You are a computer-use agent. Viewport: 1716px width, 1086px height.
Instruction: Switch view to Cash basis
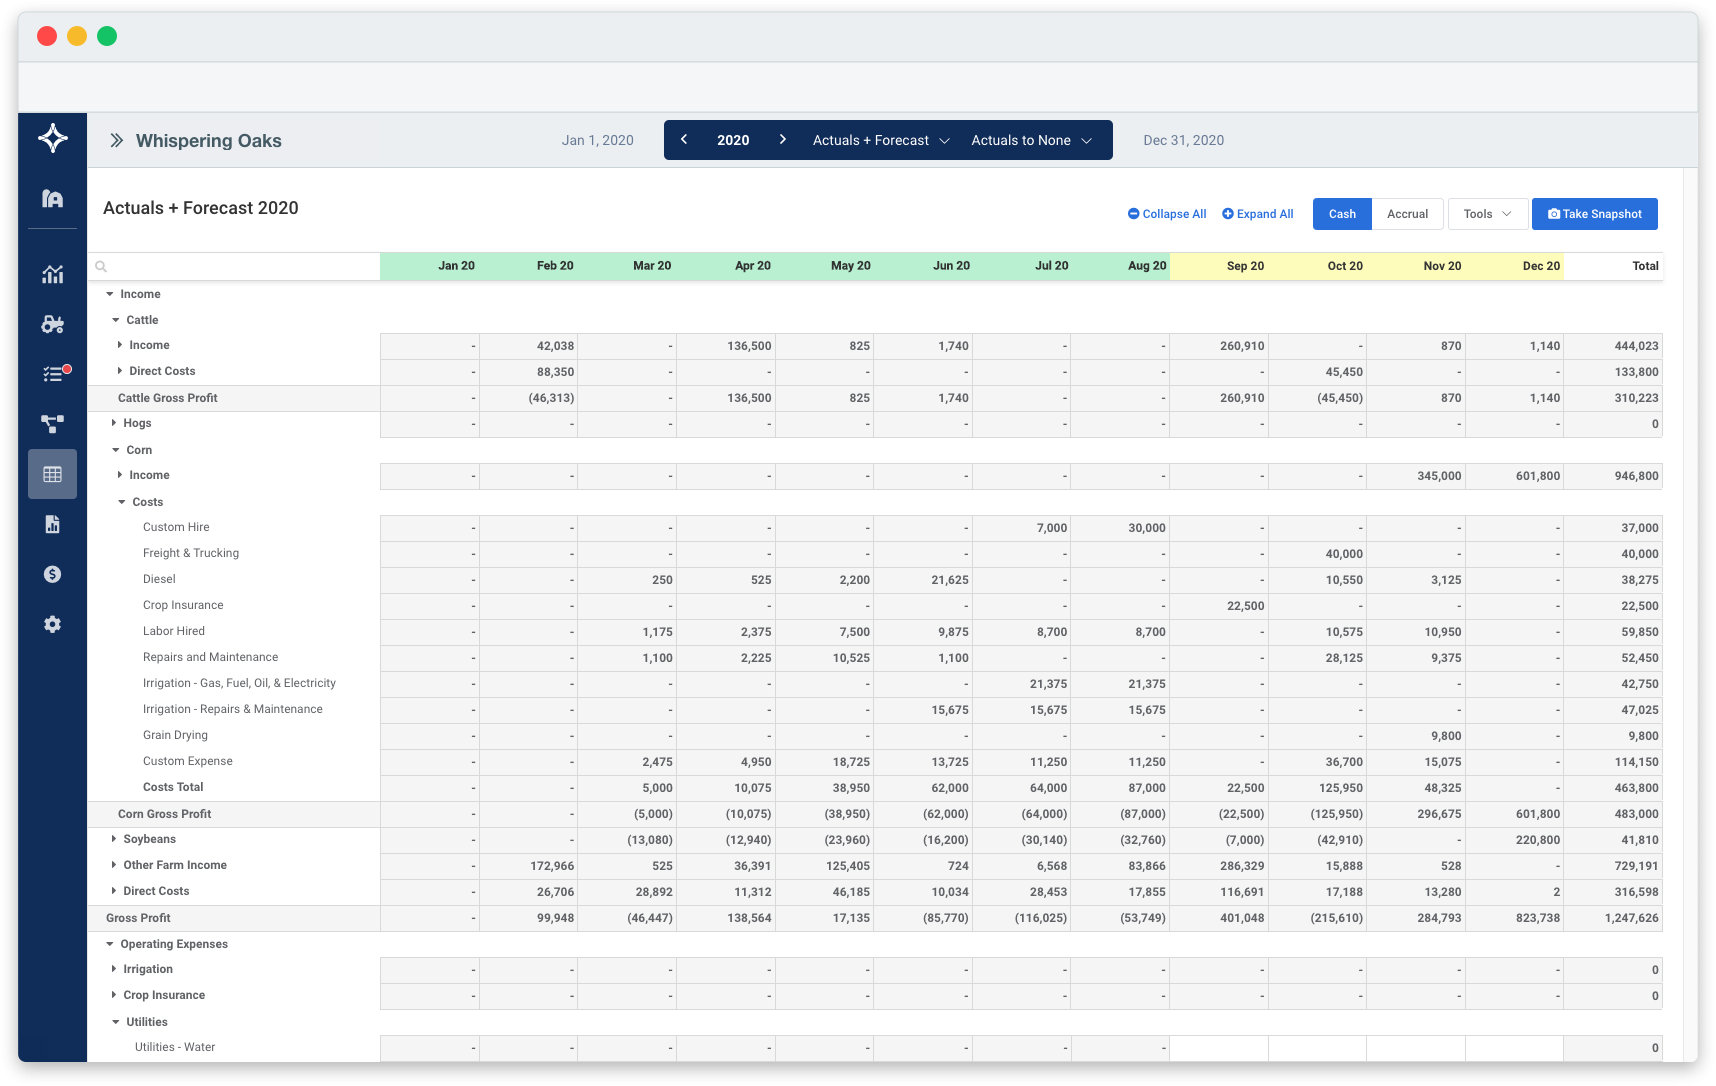(1342, 214)
